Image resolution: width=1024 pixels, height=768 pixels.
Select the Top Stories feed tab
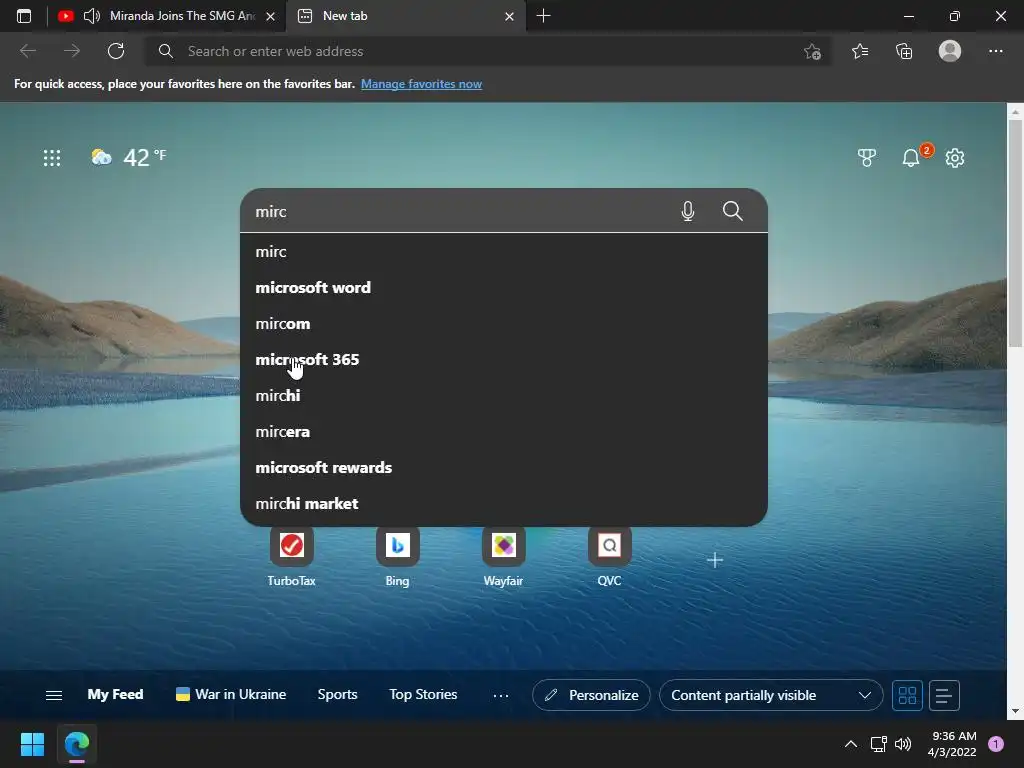coord(423,694)
